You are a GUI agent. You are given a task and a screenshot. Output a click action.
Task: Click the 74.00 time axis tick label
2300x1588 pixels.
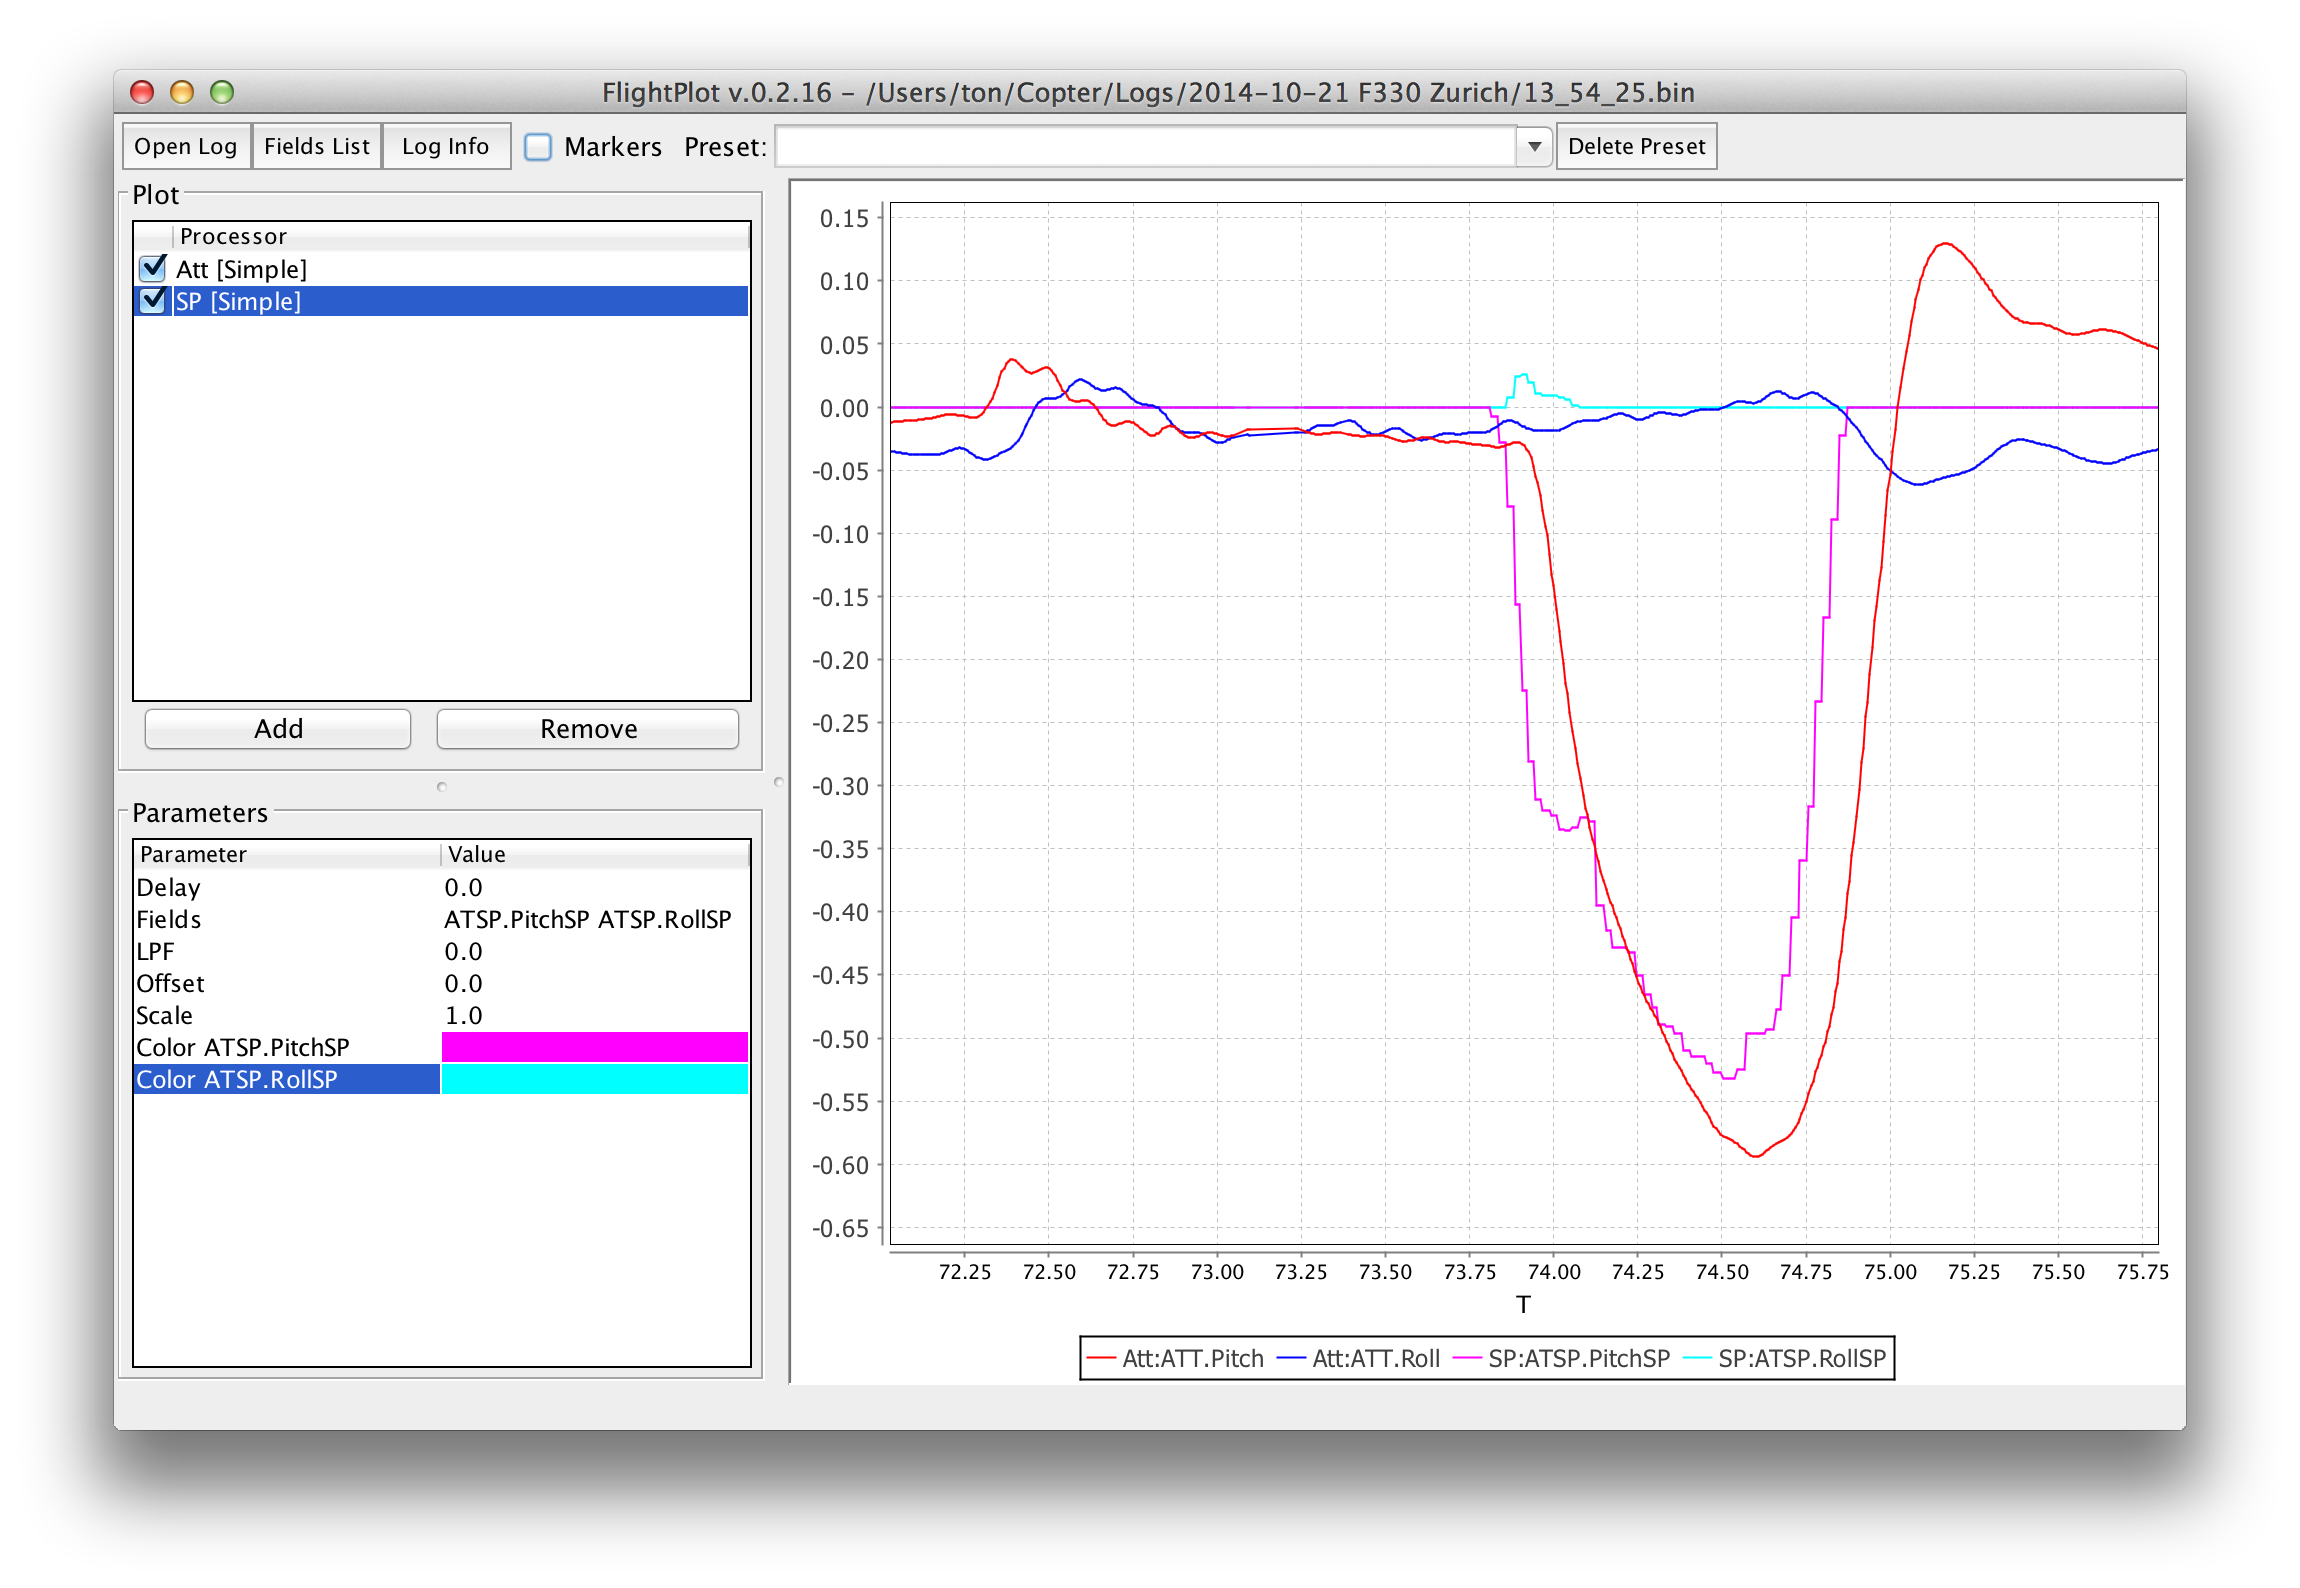pos(1554,1272)
